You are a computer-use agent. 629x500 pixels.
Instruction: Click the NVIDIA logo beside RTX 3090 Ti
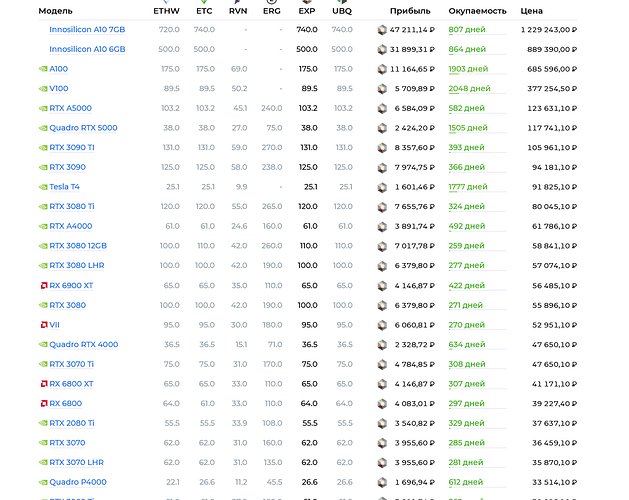[x=43, y=148]
